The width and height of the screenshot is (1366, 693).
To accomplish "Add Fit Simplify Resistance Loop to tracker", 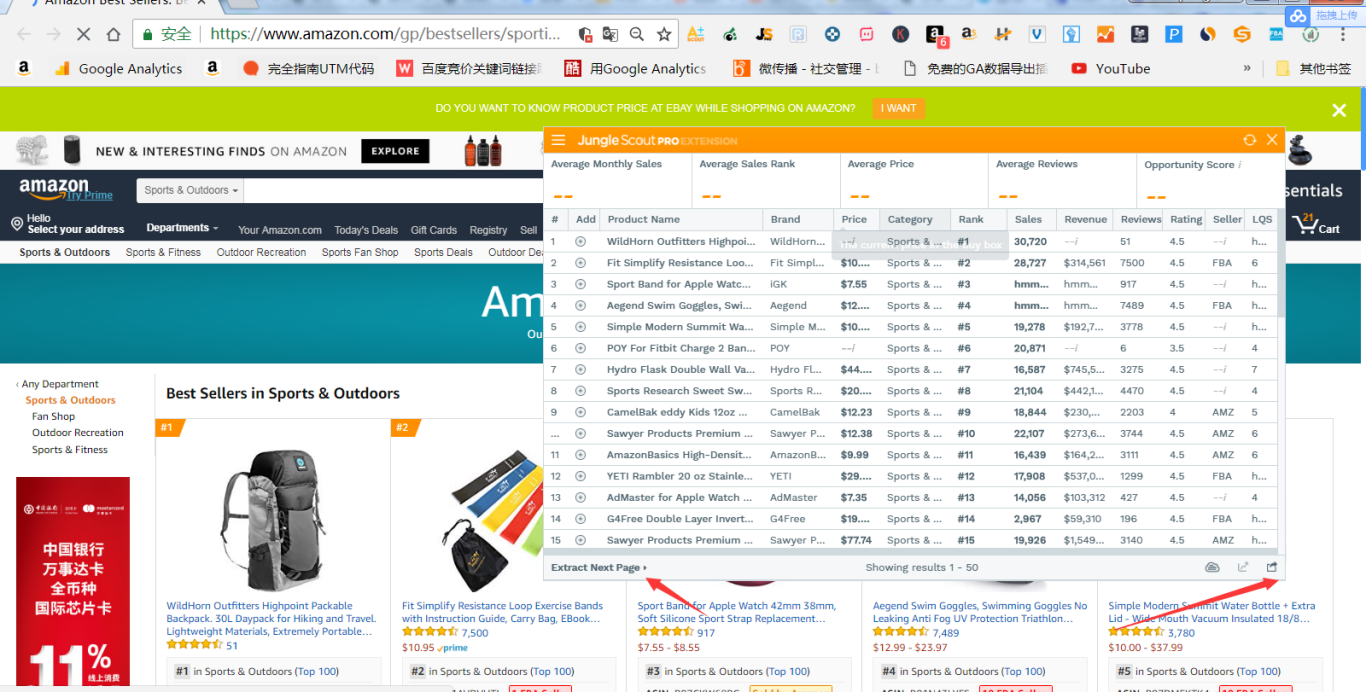I will click(x=581, y=263).
